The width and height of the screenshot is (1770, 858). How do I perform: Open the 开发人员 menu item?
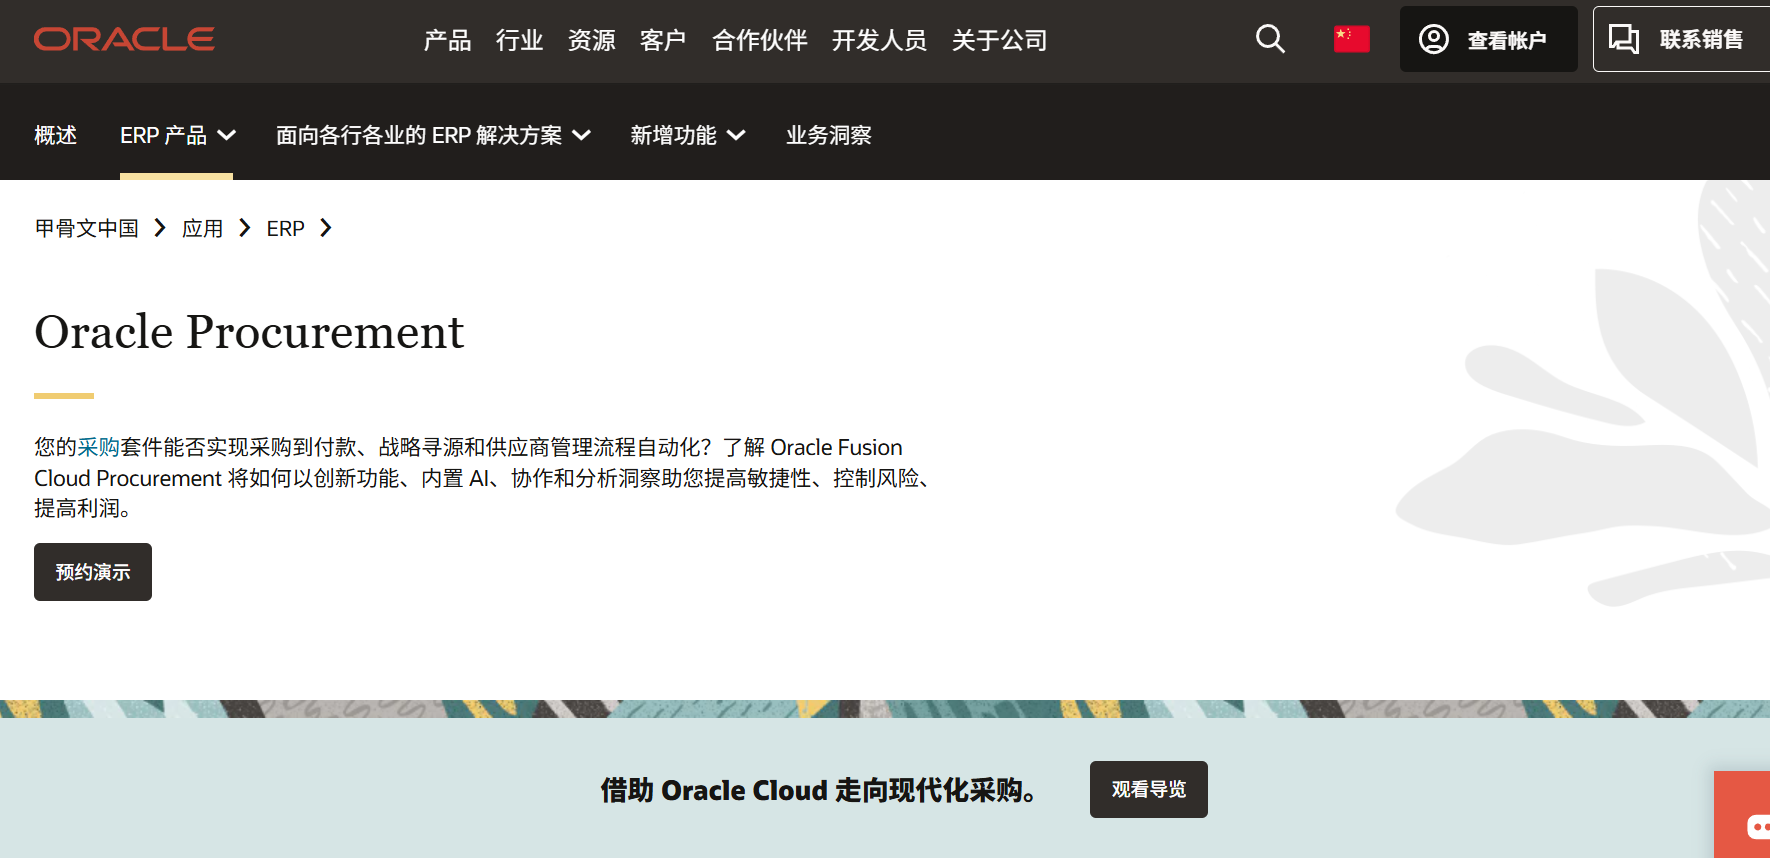coord(879,40)
